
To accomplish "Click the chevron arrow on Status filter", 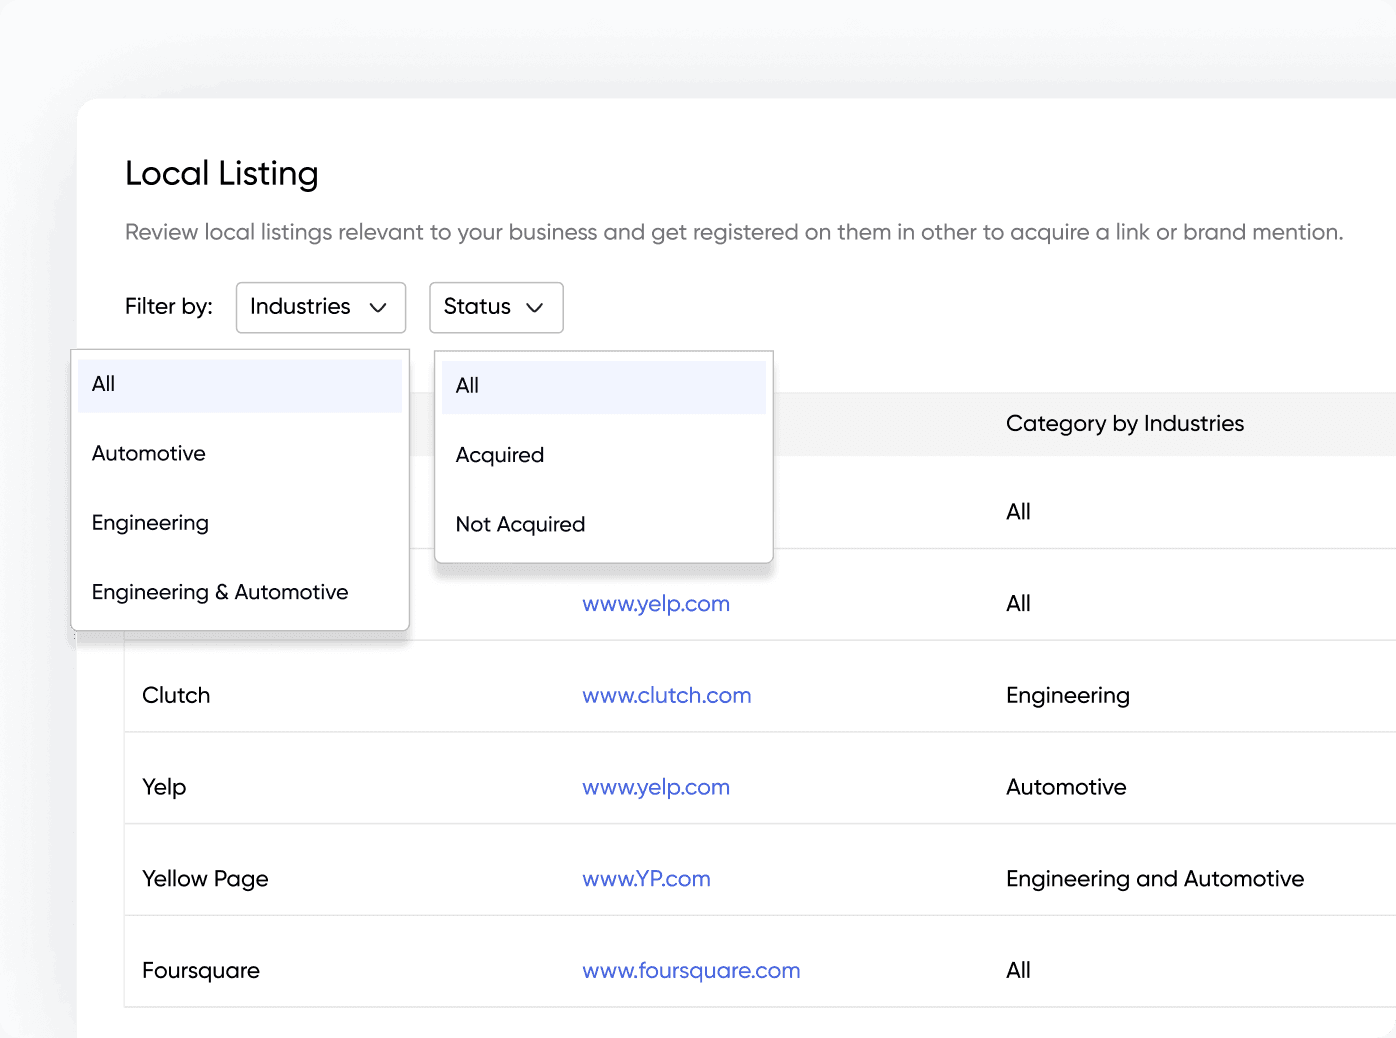I will point(535,308).
